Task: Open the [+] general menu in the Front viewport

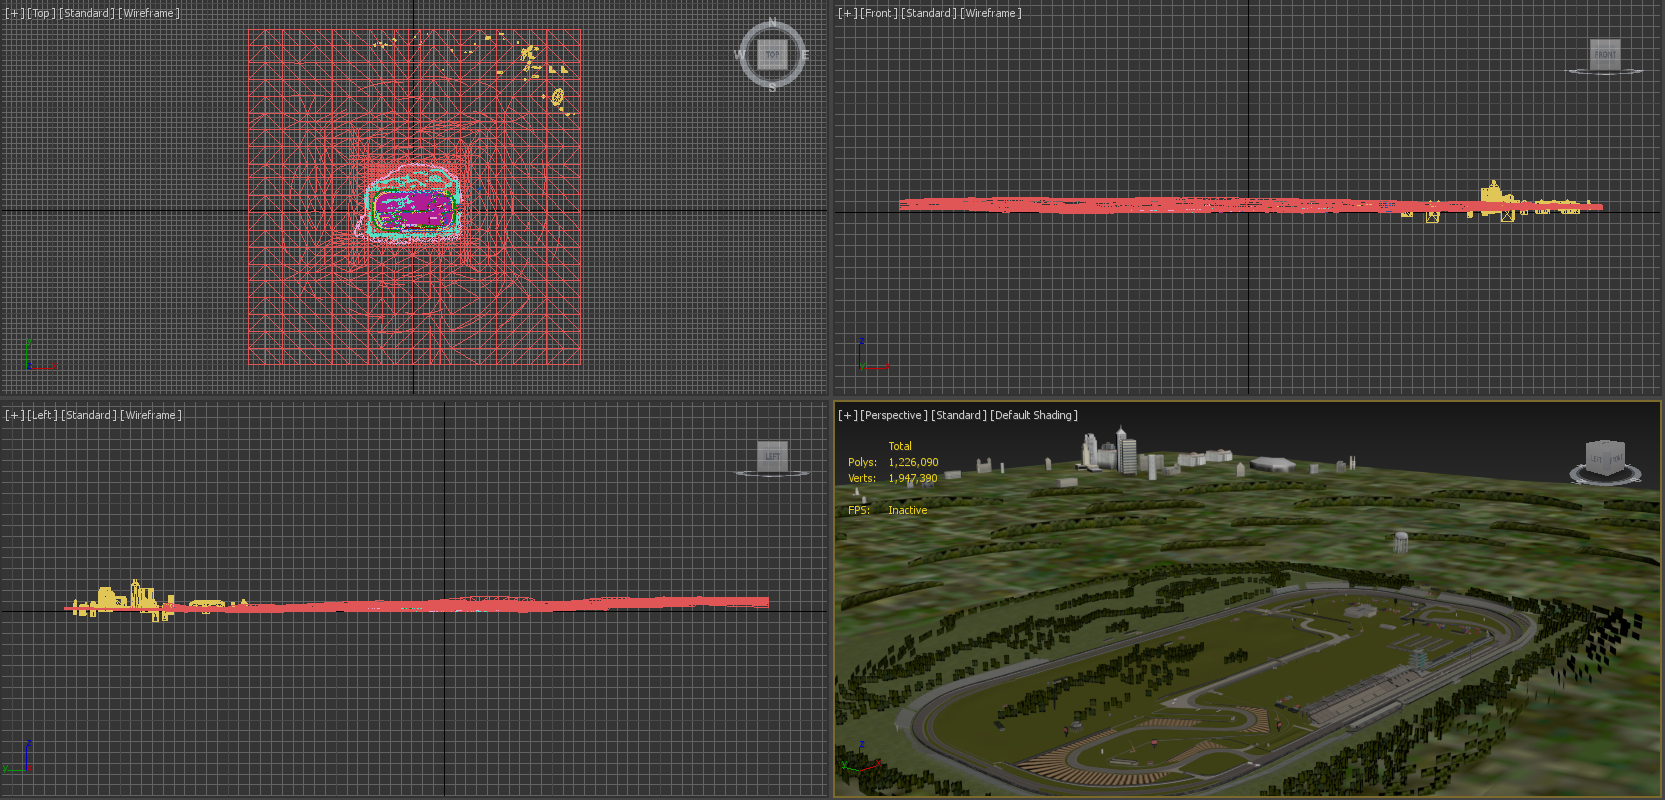Action: tap(847, 13)
